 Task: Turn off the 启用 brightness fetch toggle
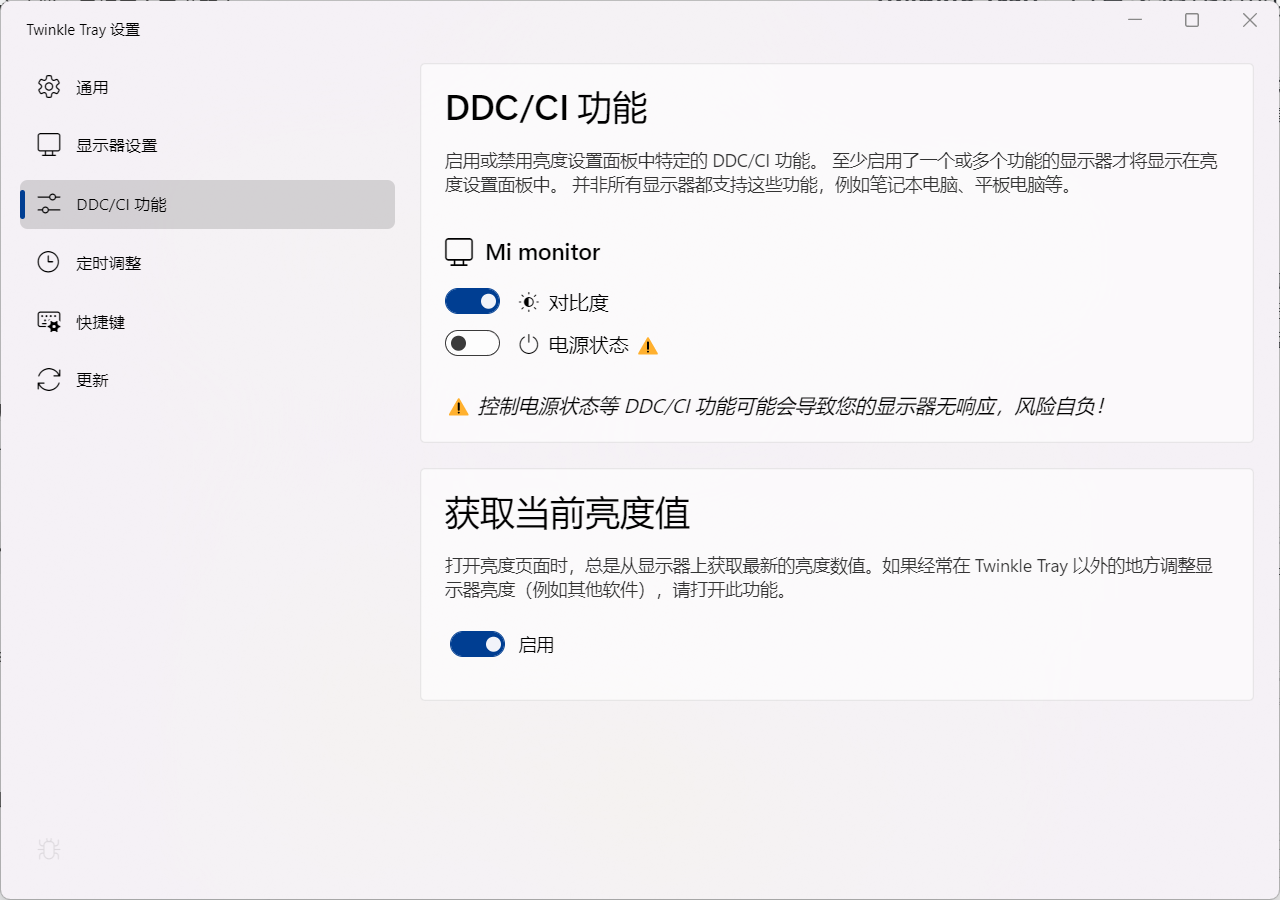(477, 644)
